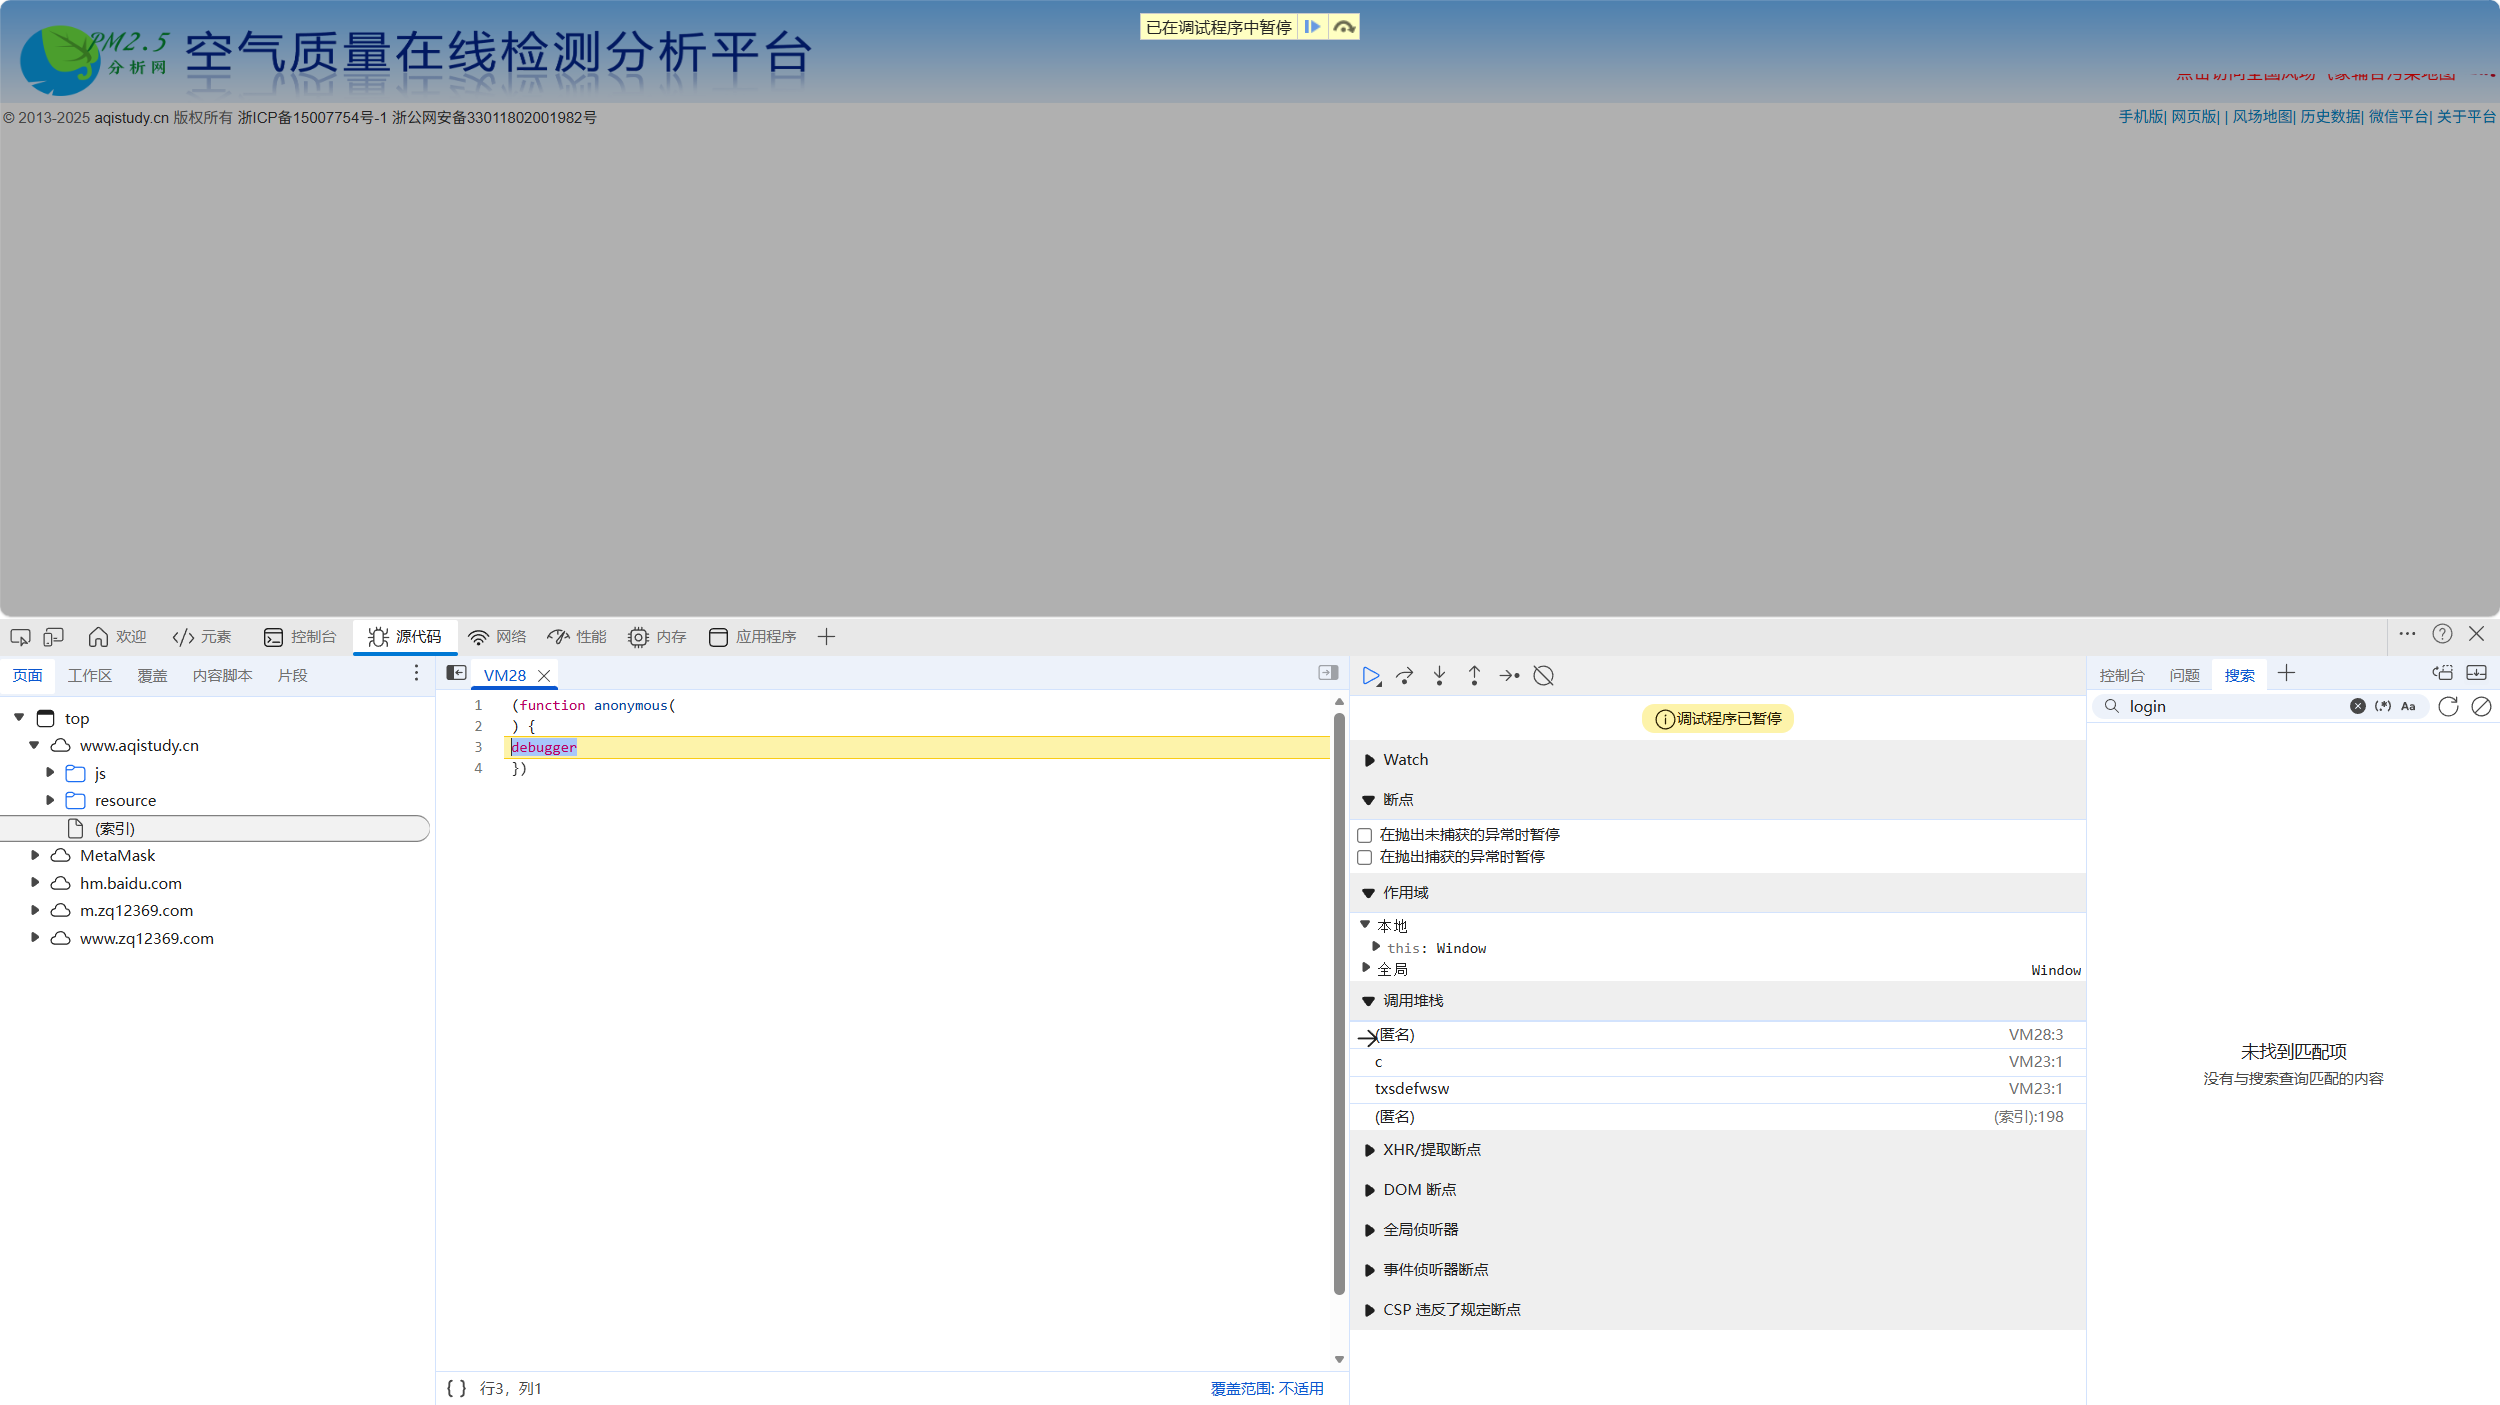The width and height of the screenshot is (2500, 1405).
Task: Click the 手机版 link in the footer
Action: point(2140,116)
